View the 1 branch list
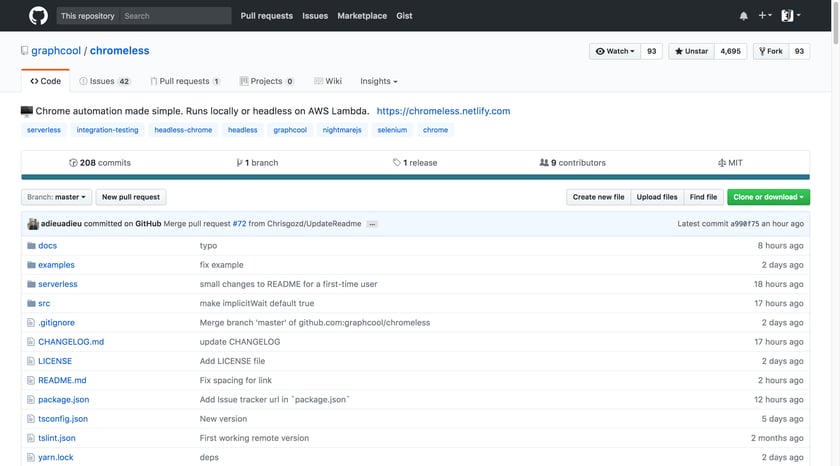Viewport: 840px width, 466px height. tap(257, 163)
